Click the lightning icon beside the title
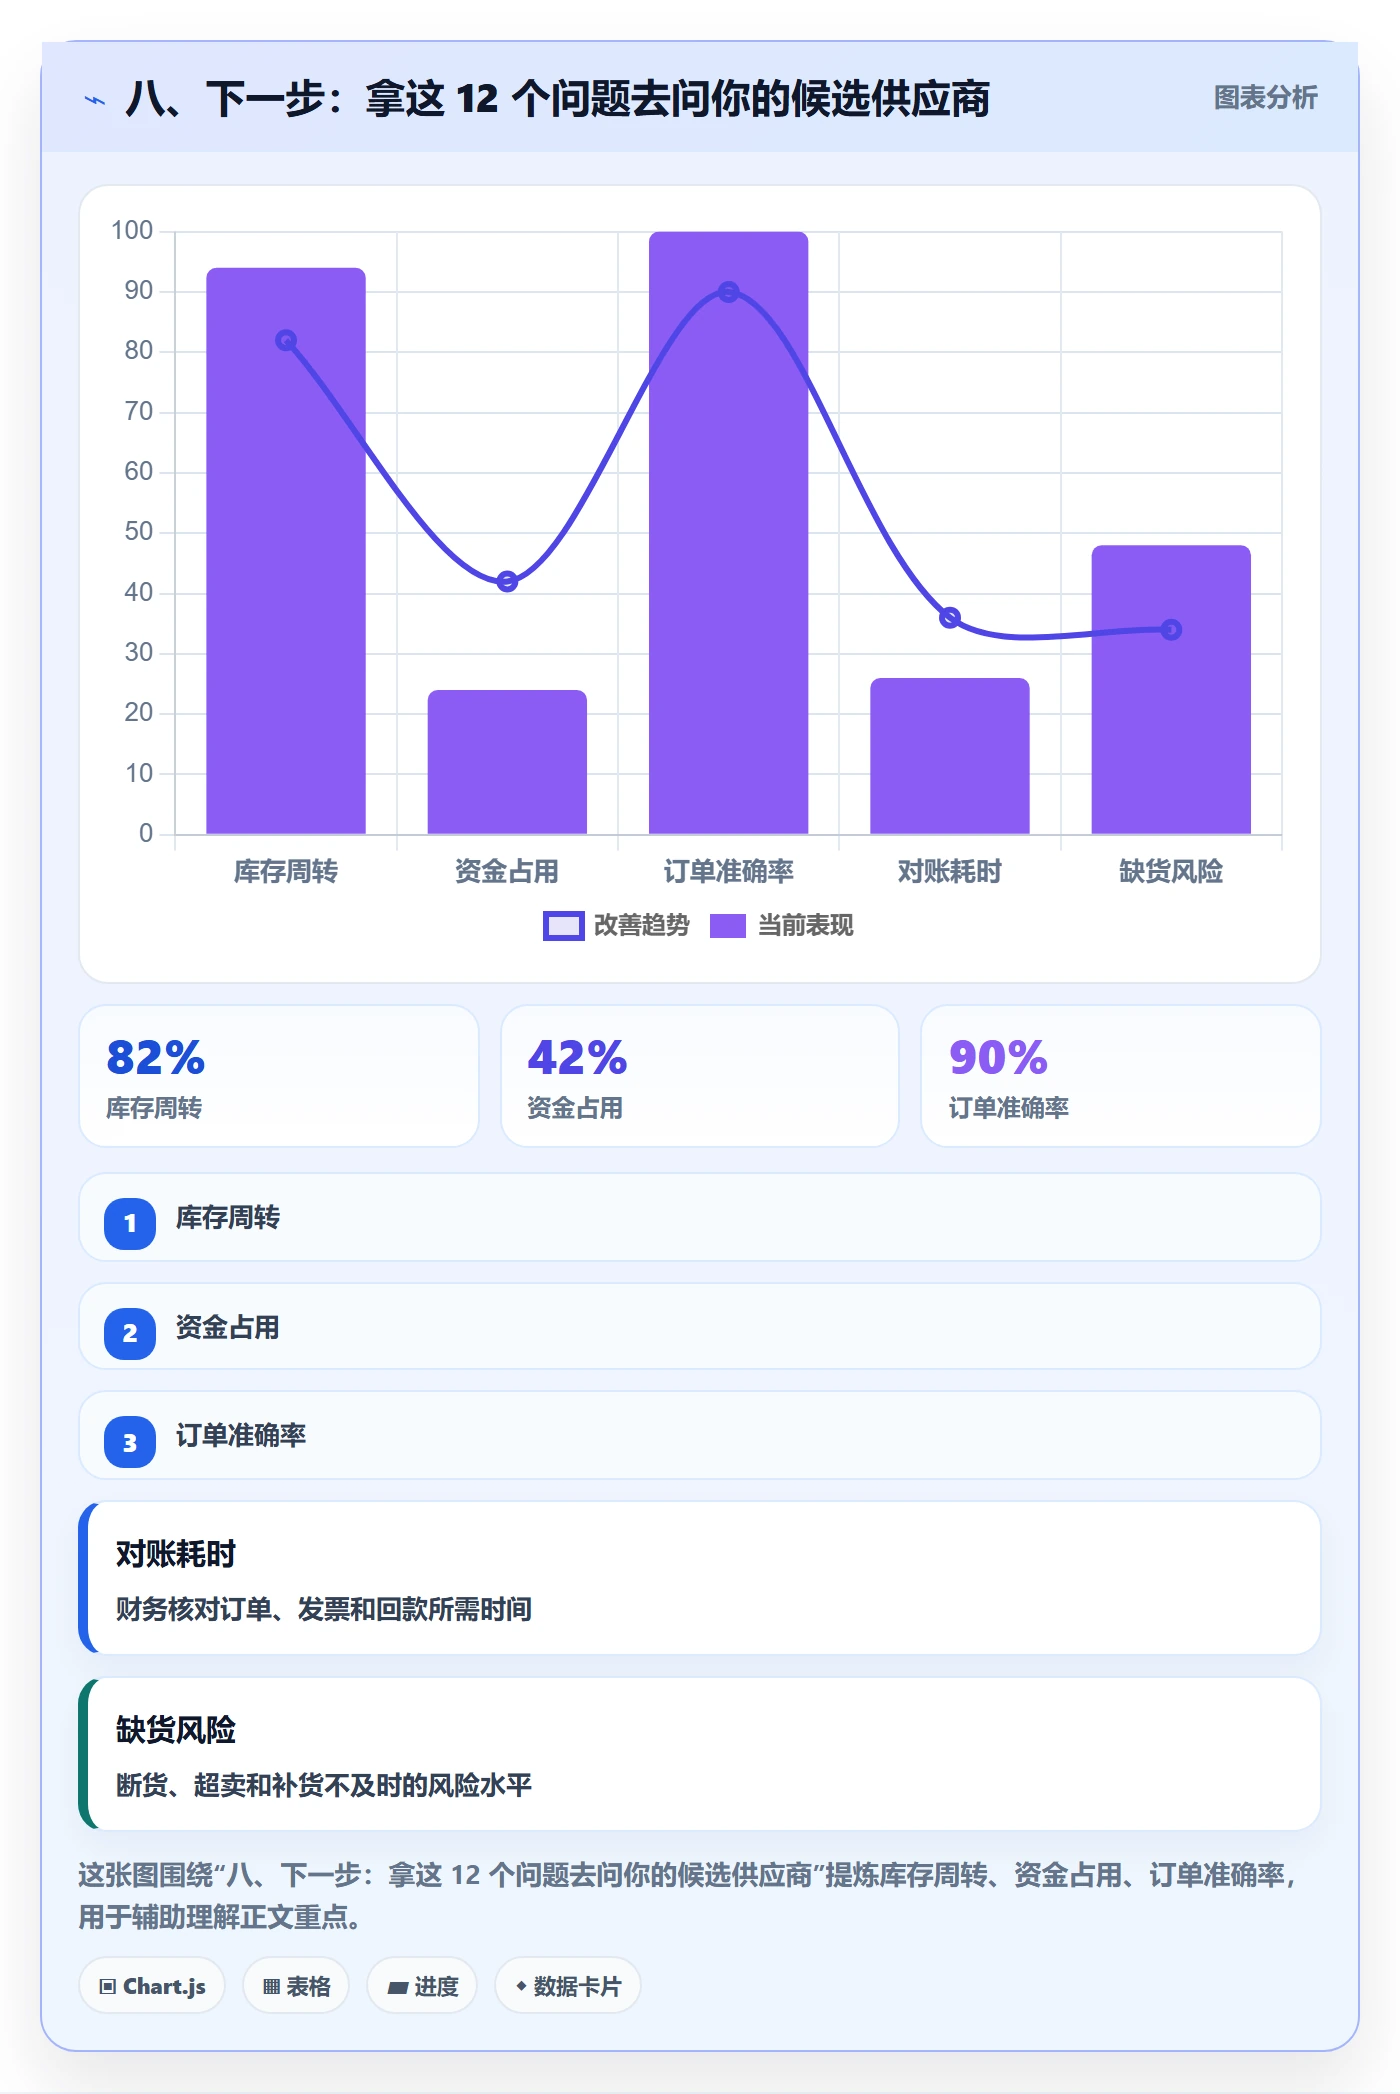Image resolution: width=1400 pixels, height=2094 pixels. [95, 100]
